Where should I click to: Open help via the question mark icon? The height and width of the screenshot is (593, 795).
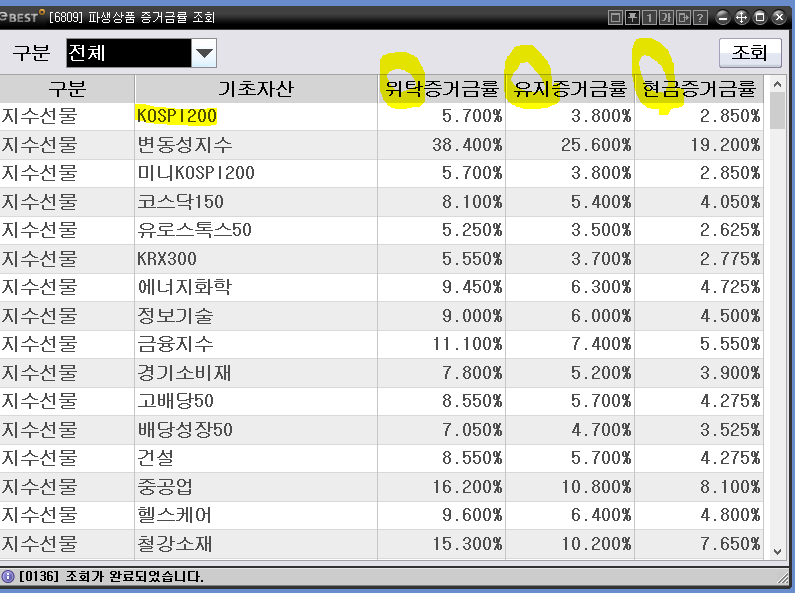coord(700,18)
